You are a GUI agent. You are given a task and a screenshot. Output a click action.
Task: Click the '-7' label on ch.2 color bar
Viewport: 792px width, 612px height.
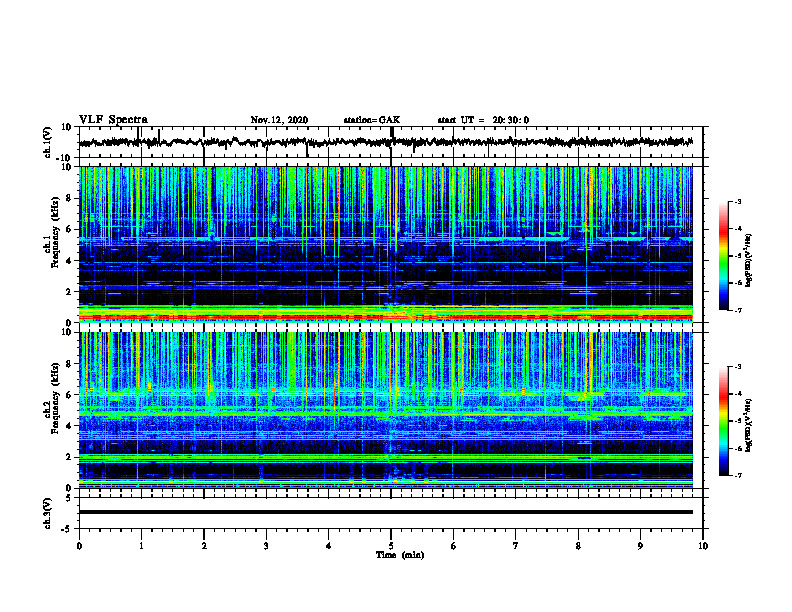pyautogui.click(x=738, y=475)
